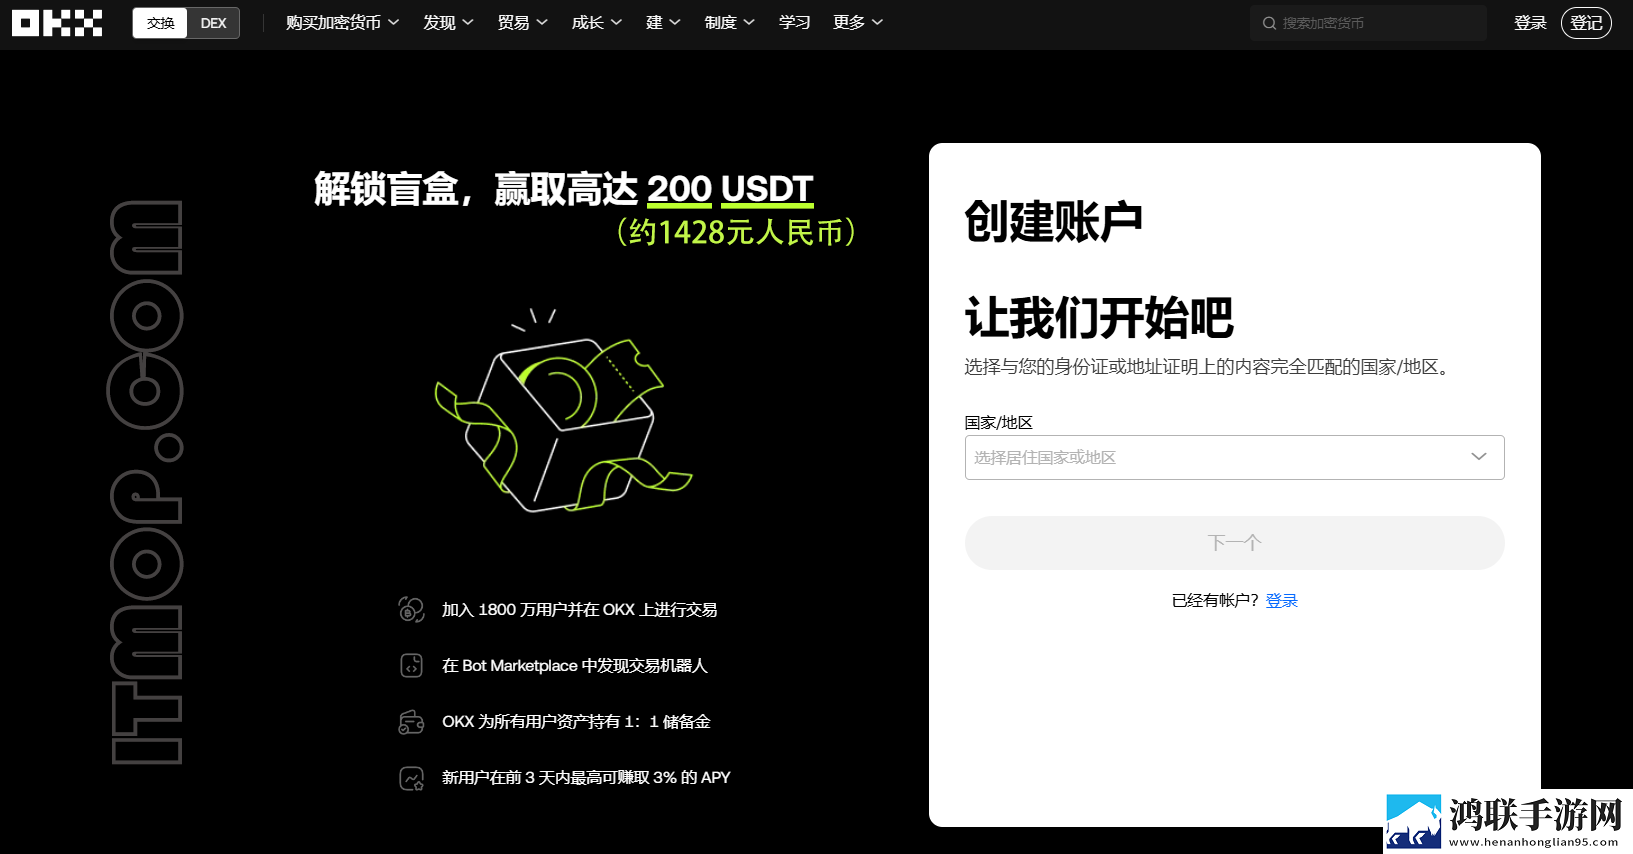Click the OKX logo in the header
1633x854 pixels.
57,23
